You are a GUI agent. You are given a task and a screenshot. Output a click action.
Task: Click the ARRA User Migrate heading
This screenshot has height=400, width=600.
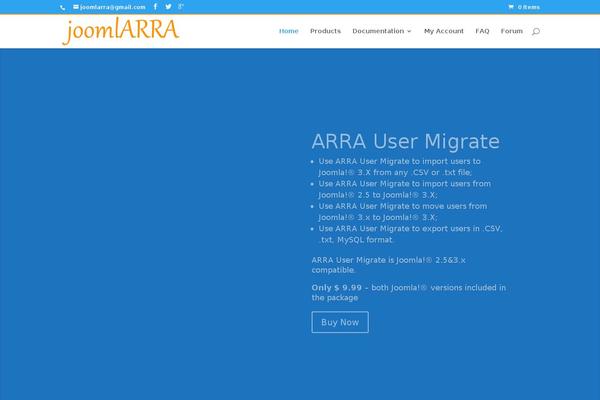tap(405, 142)
